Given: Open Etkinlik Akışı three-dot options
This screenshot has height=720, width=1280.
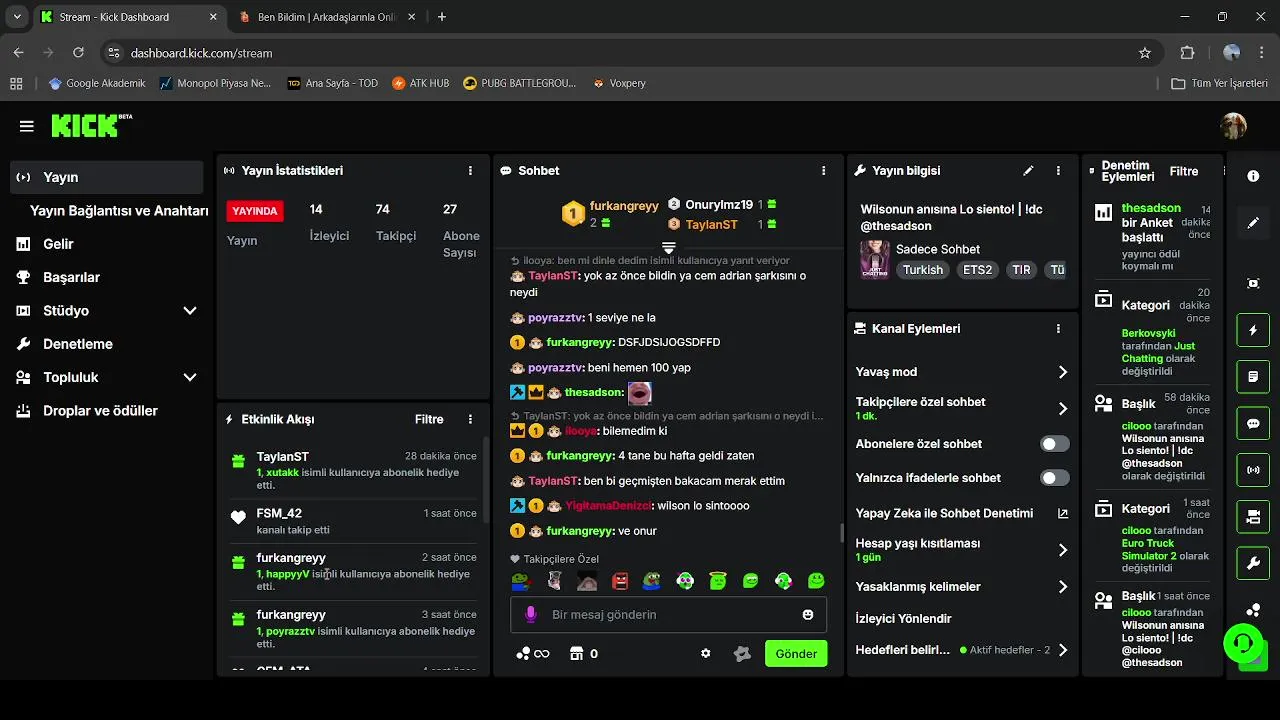Looking at the screenshot, I should point(470,419).
